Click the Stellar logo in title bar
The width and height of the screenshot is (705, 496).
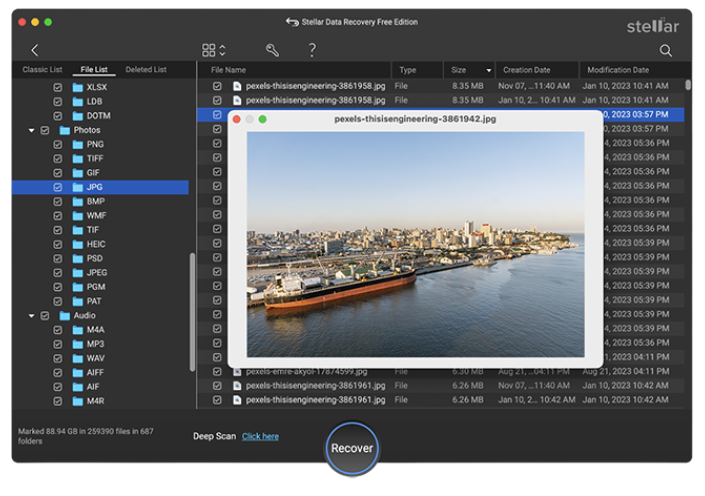coord(652,26)
